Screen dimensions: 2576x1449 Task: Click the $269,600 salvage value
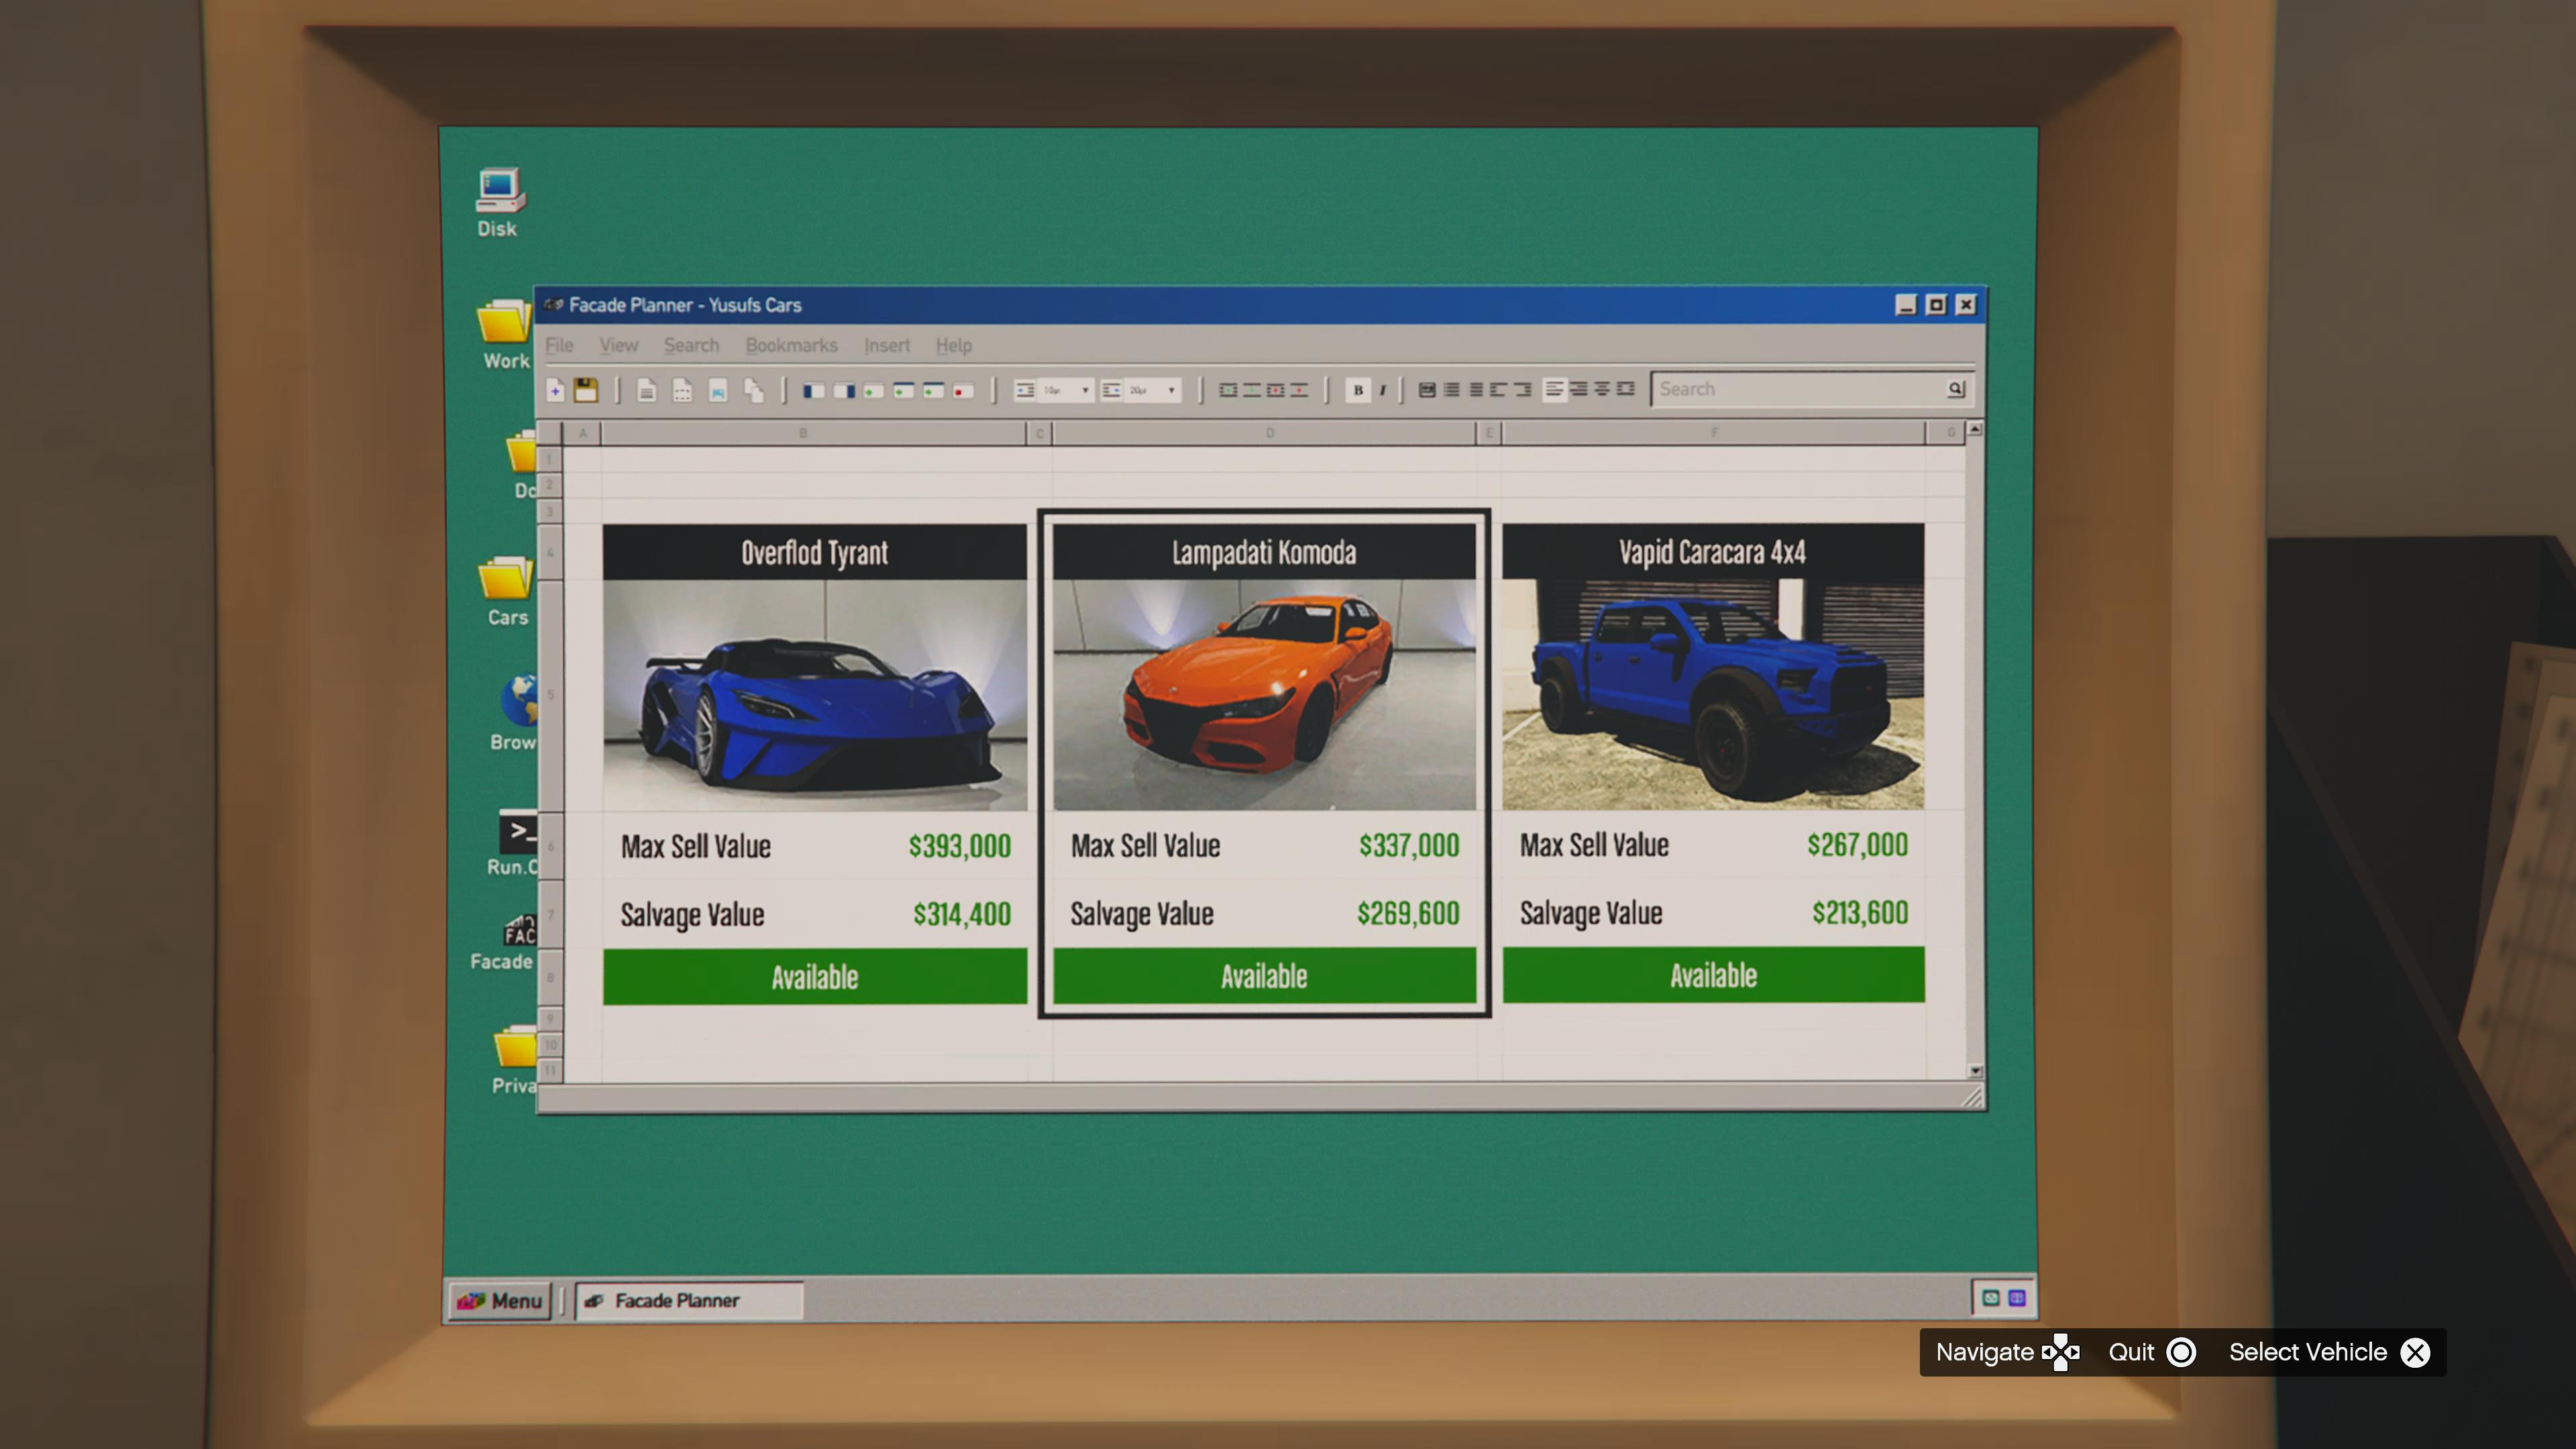1408,913
